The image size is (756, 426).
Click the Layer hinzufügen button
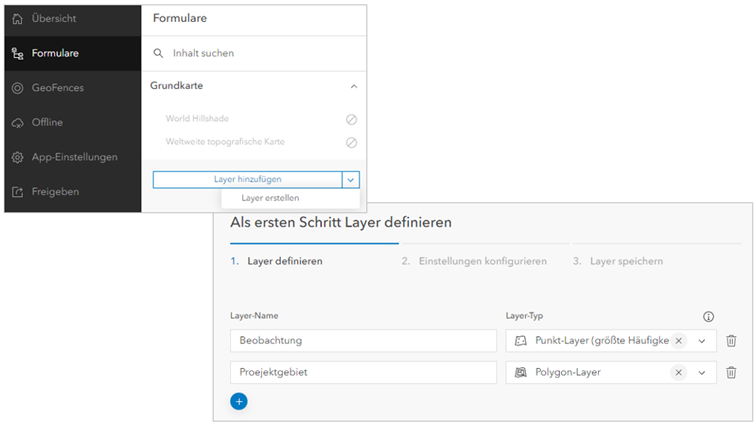coord(247,180)
